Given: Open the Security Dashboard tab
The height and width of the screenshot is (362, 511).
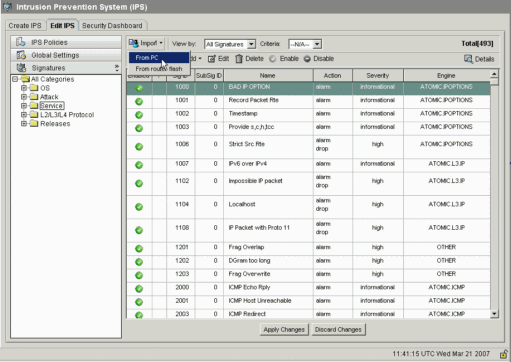Looking at the screenshot, I should click(x=112, y=26).
